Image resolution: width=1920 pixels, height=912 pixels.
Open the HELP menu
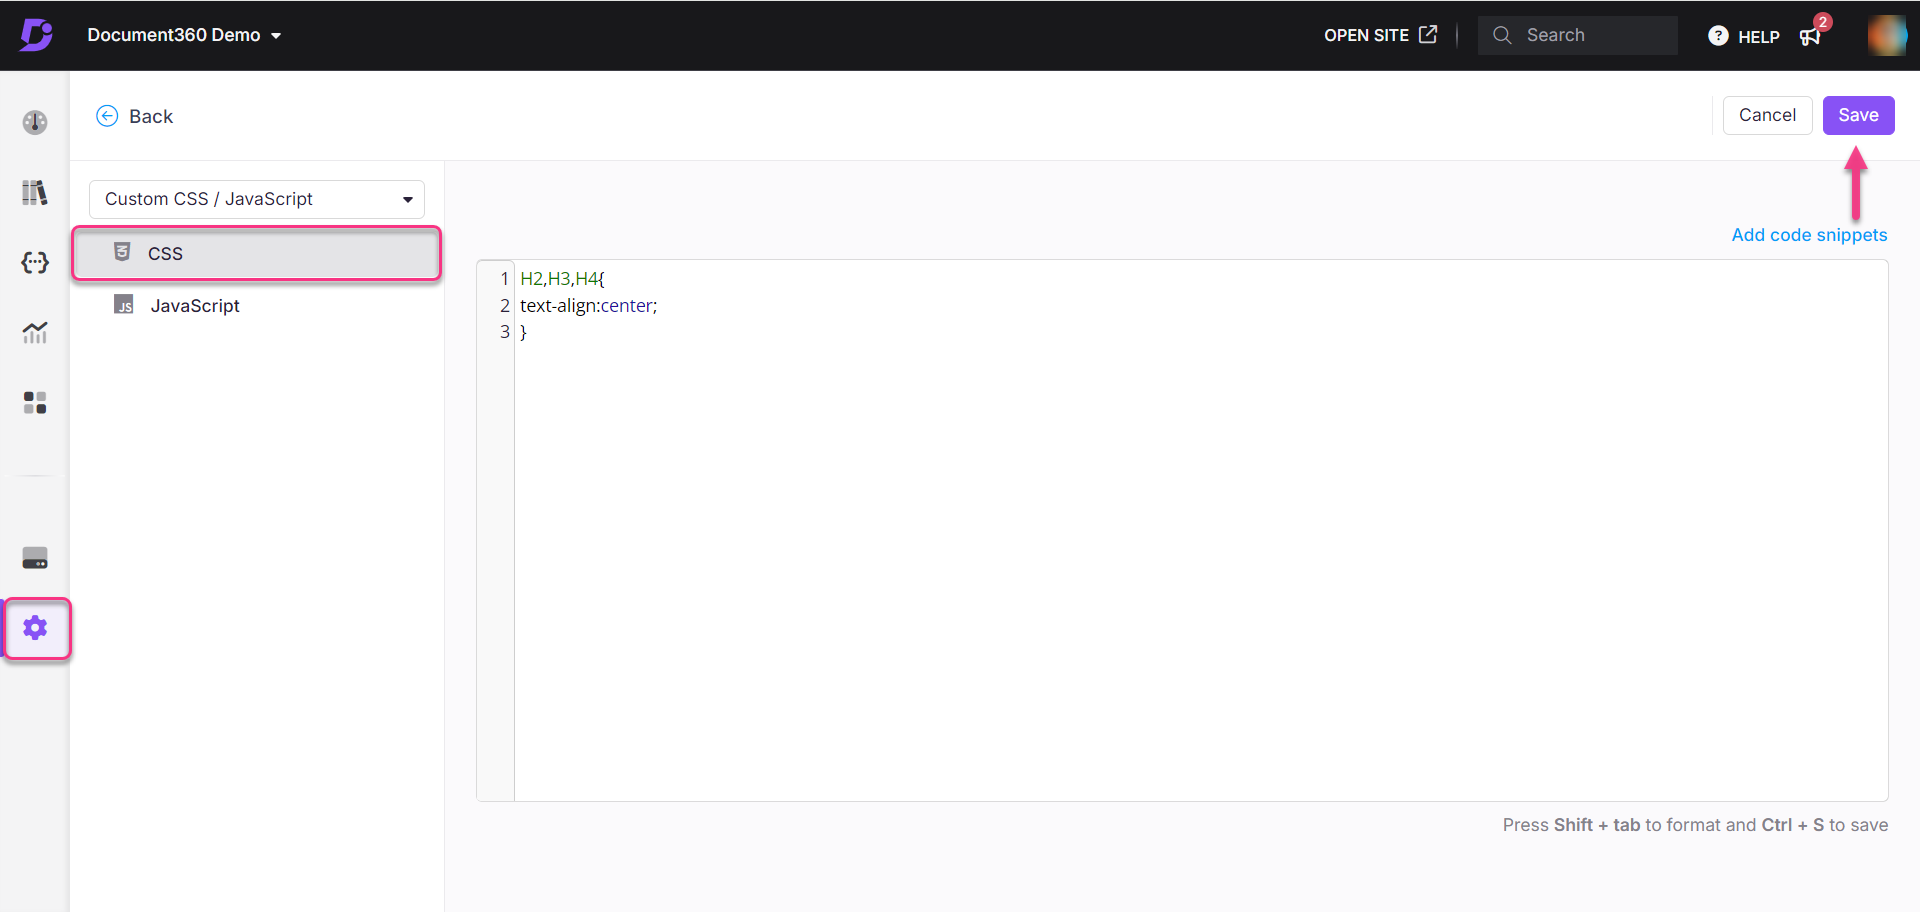point(1744,36)
